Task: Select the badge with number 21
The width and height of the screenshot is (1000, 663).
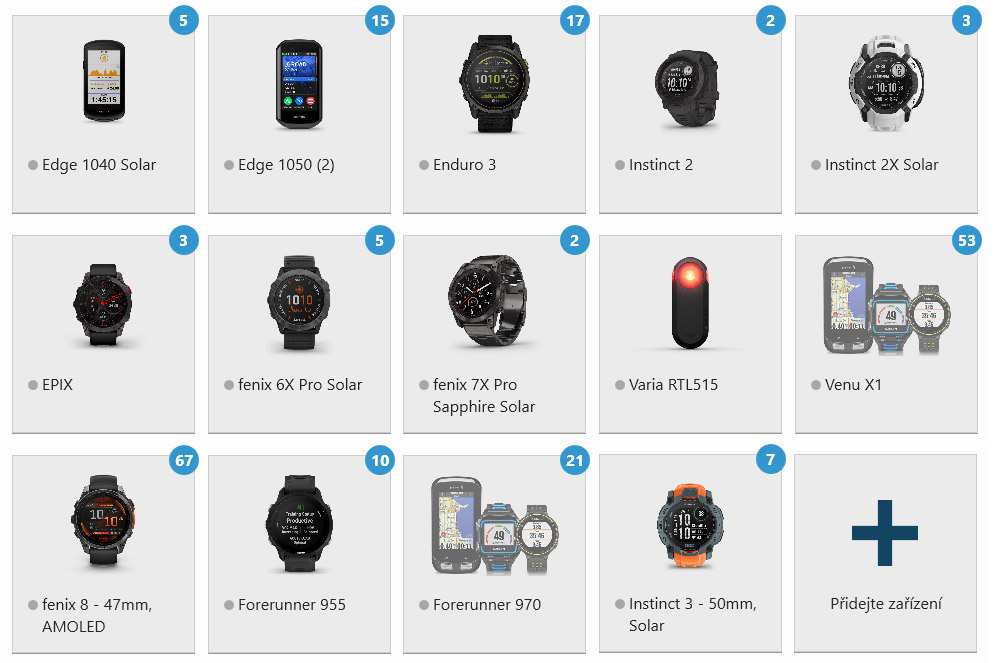Action: tap(575, 460)
